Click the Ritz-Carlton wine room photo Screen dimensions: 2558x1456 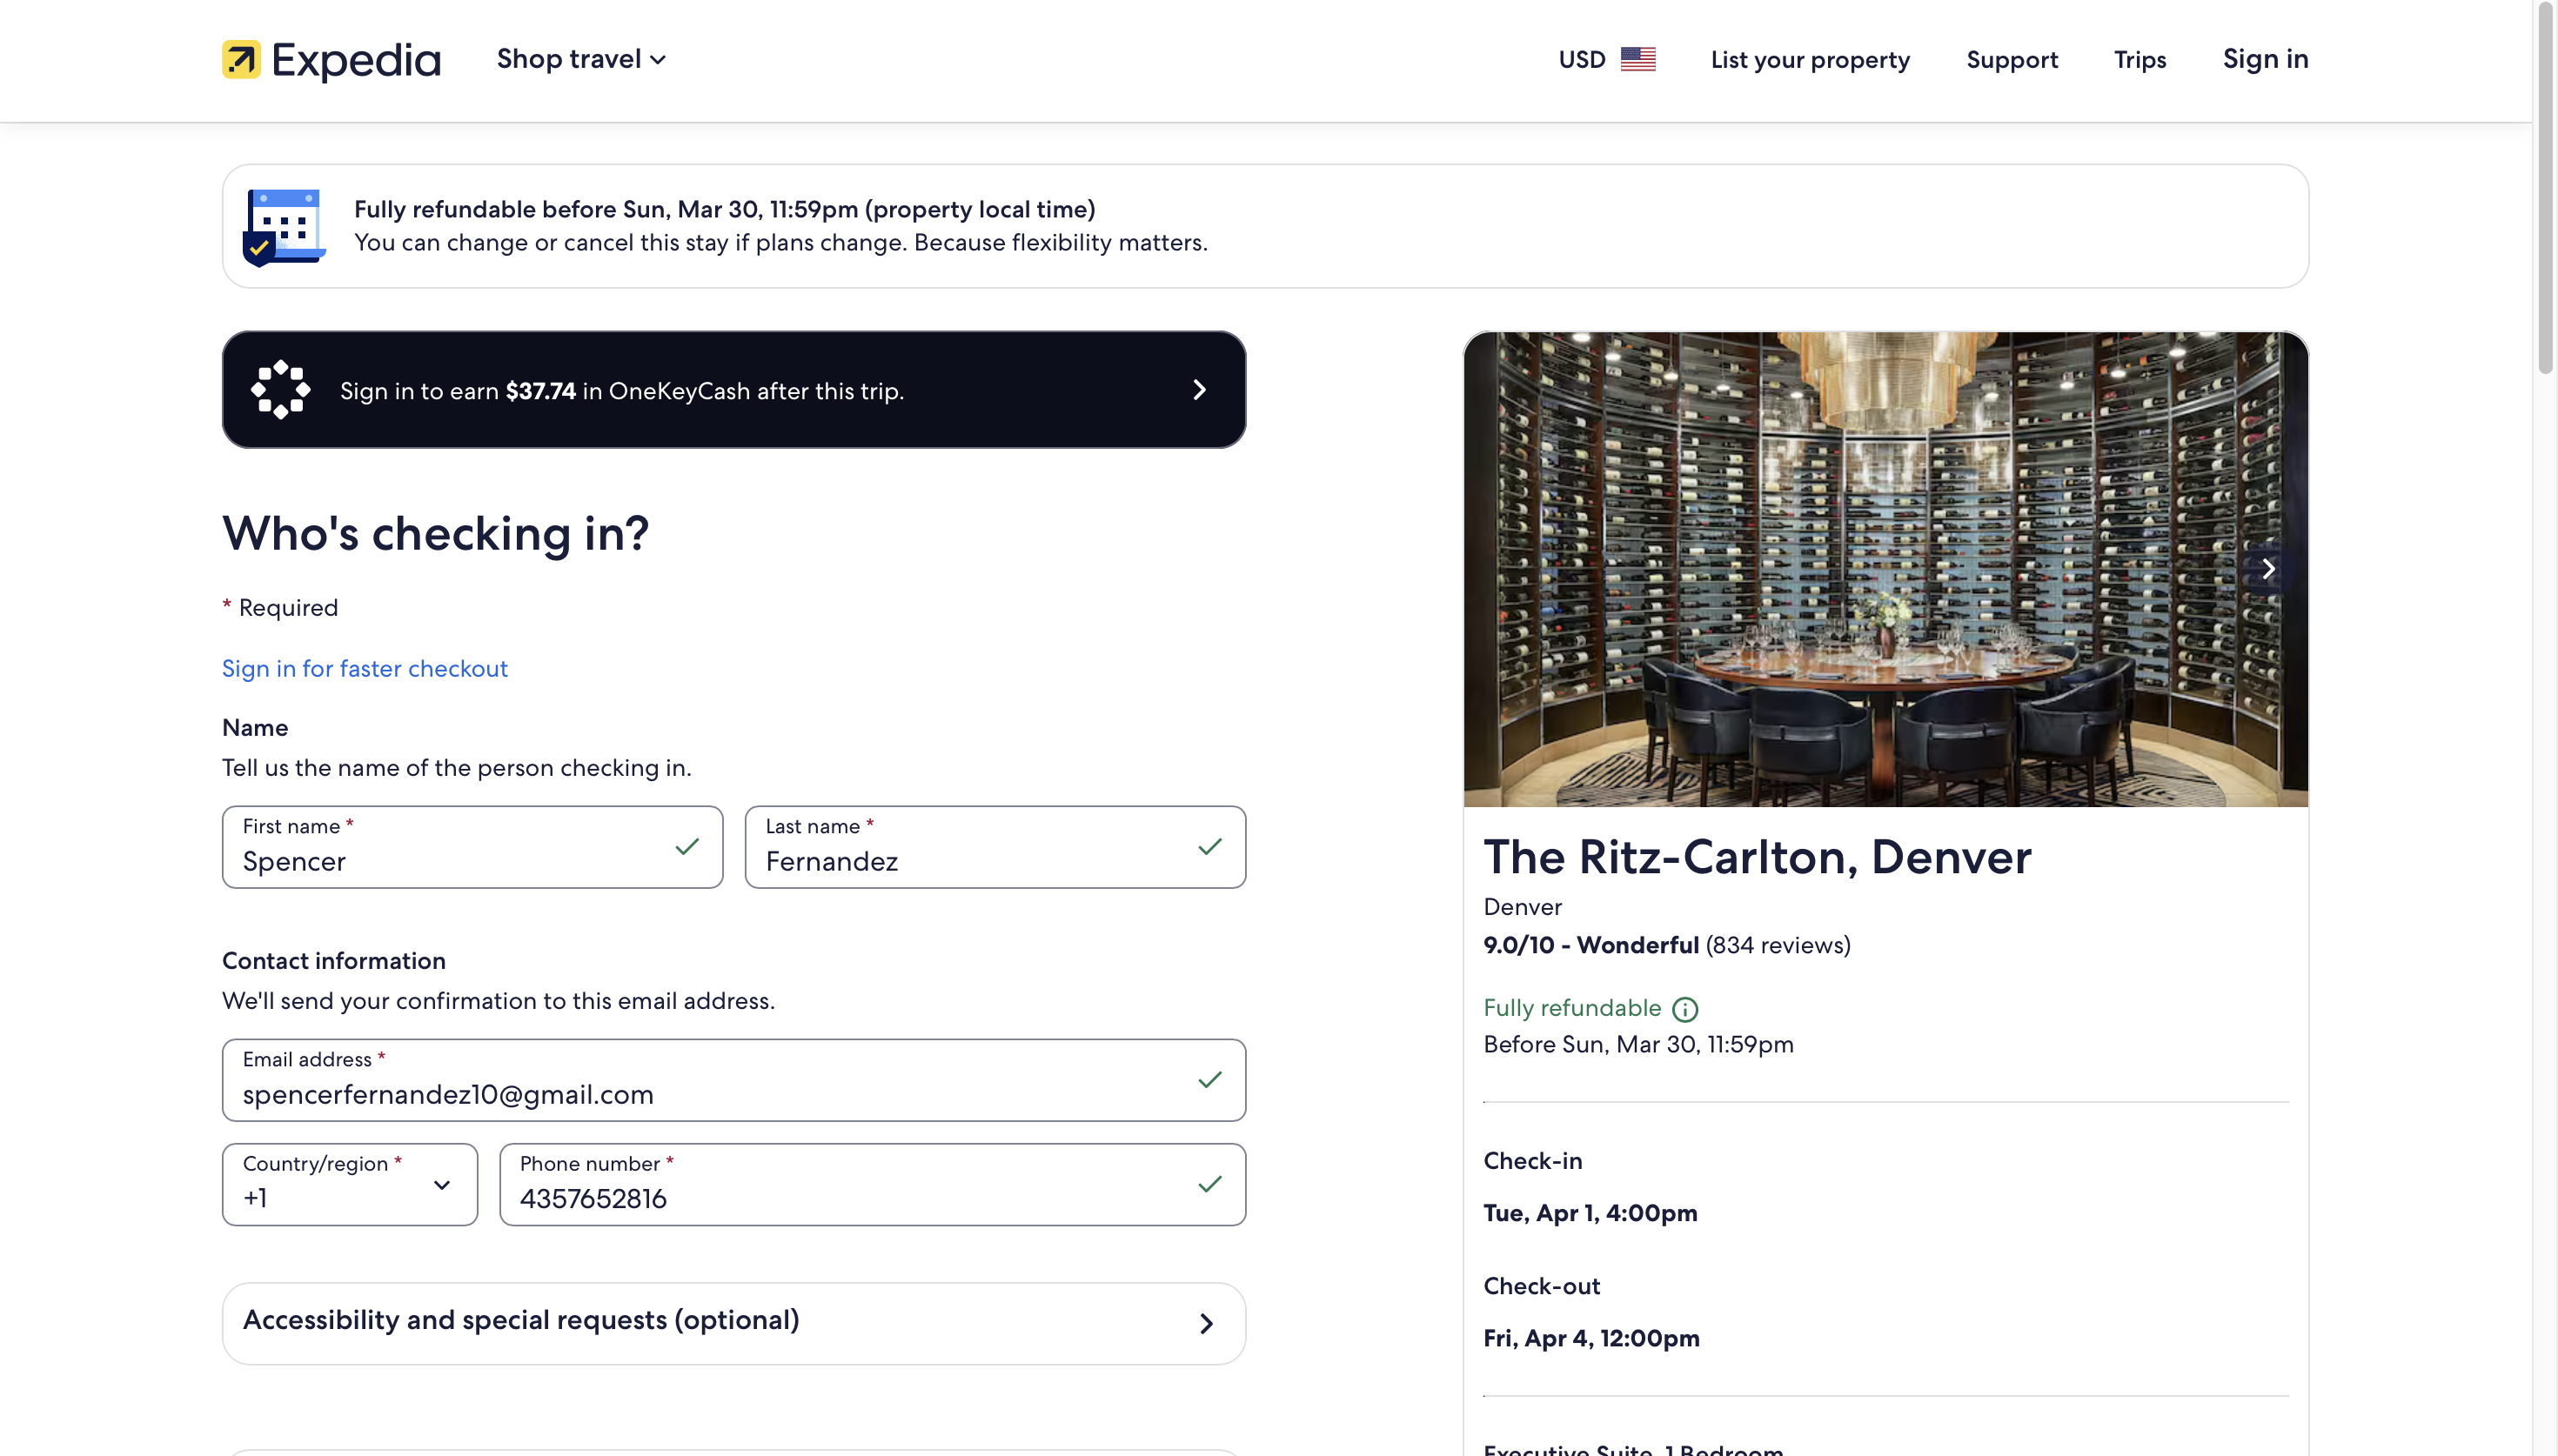(1886, 569)
